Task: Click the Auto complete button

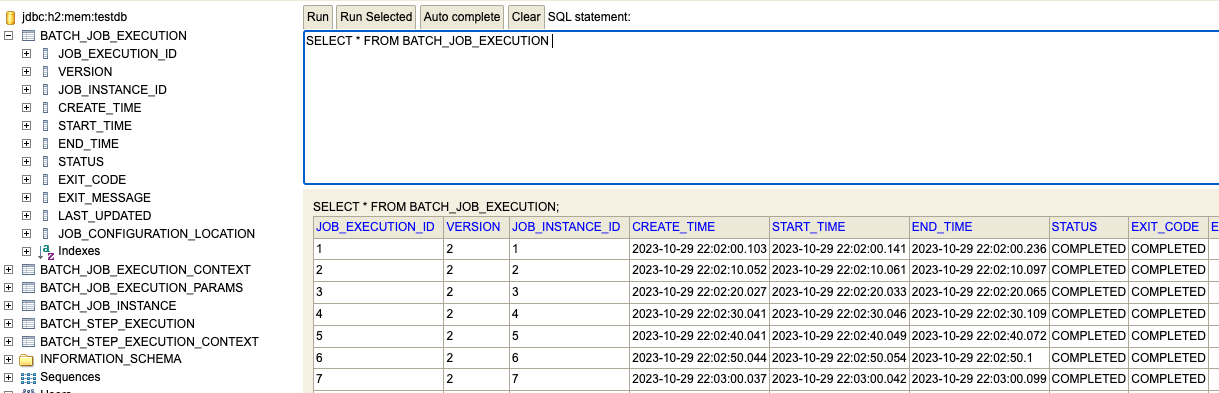Action: (x=462, y=17)
